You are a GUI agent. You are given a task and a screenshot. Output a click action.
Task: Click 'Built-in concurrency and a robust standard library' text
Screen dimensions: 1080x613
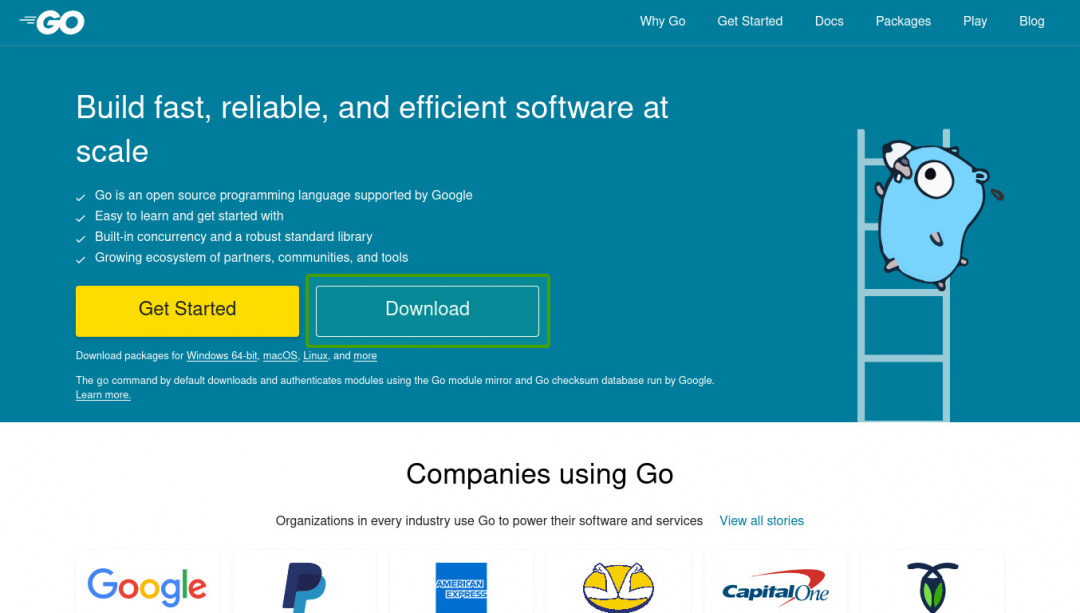[x=233, y=237]
